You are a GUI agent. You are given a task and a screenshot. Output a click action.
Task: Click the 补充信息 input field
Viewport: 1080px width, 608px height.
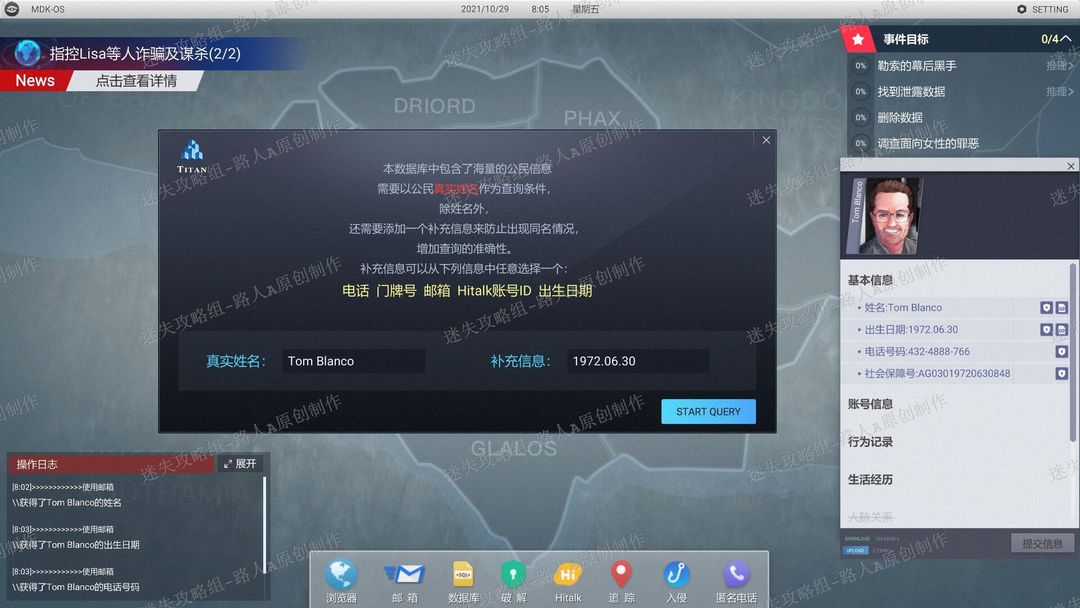638,361
